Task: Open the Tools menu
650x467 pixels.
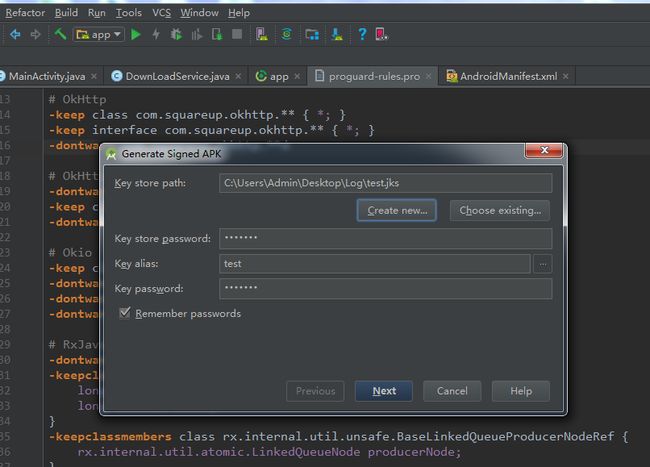Action: [x=129, y=13]
